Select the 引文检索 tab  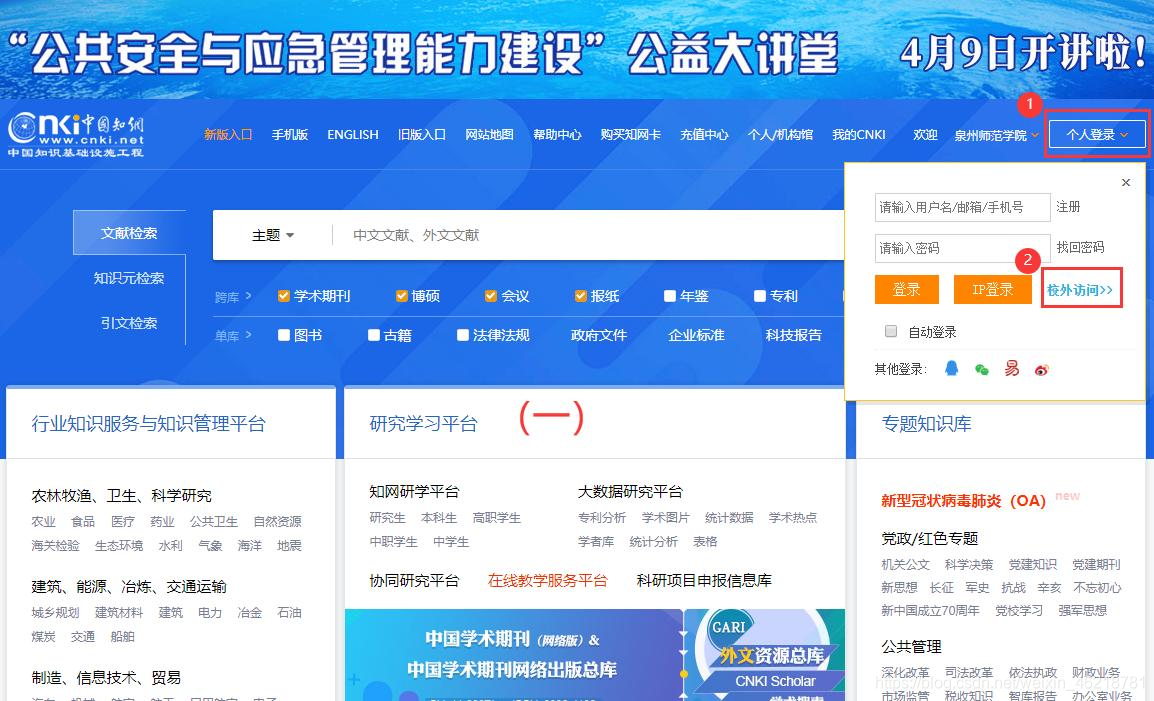tap(129, 323)
